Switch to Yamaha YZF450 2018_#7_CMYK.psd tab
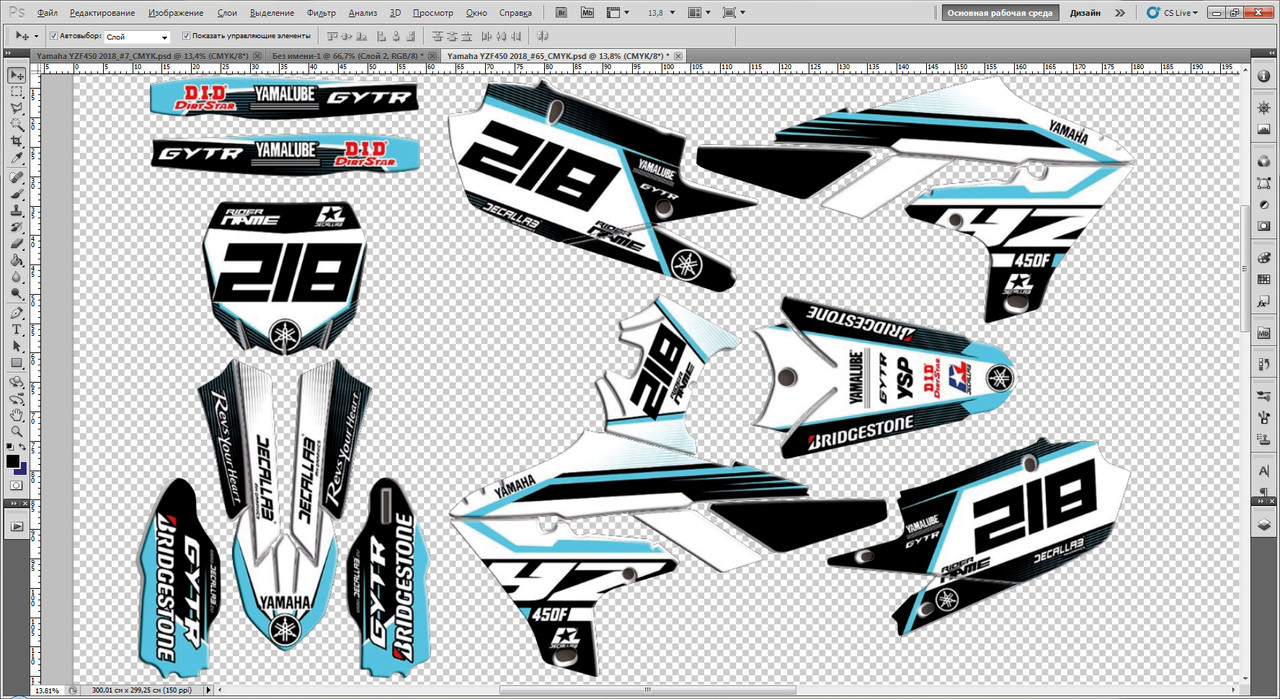Viewport: 1280px width, 699px height. pos(142,55)
